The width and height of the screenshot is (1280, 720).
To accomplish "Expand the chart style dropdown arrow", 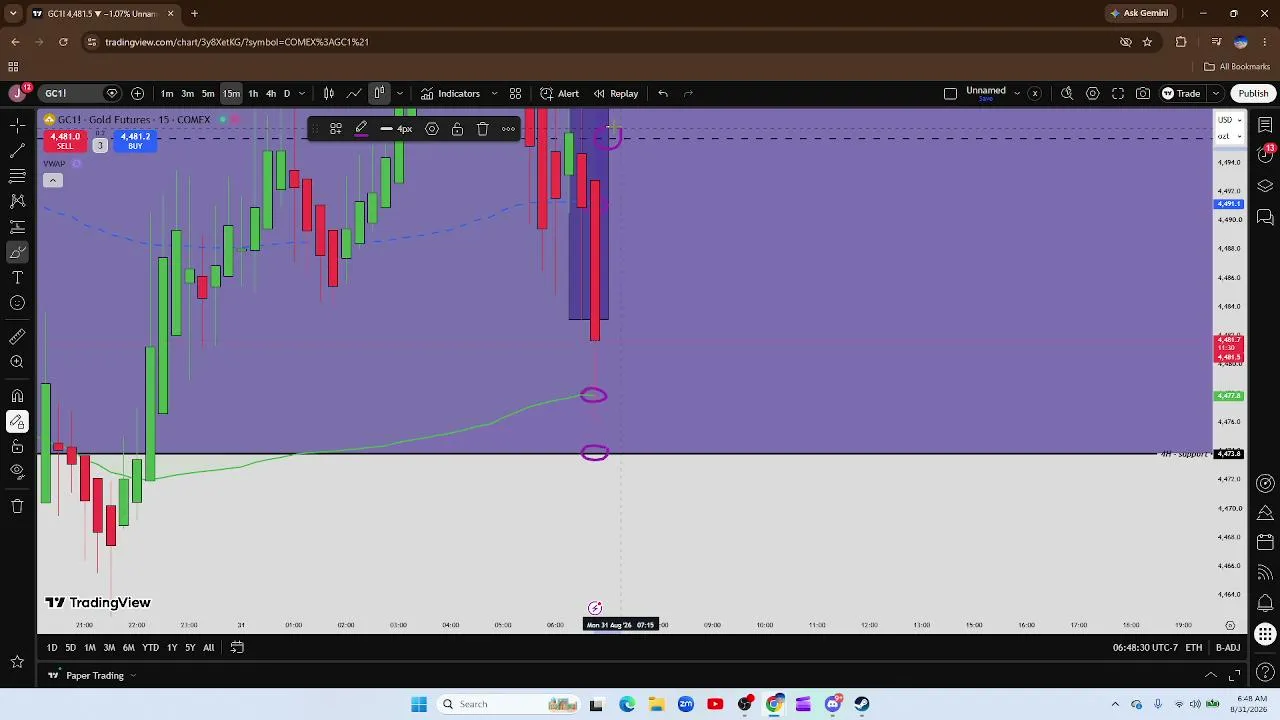I will pos(400,93).
